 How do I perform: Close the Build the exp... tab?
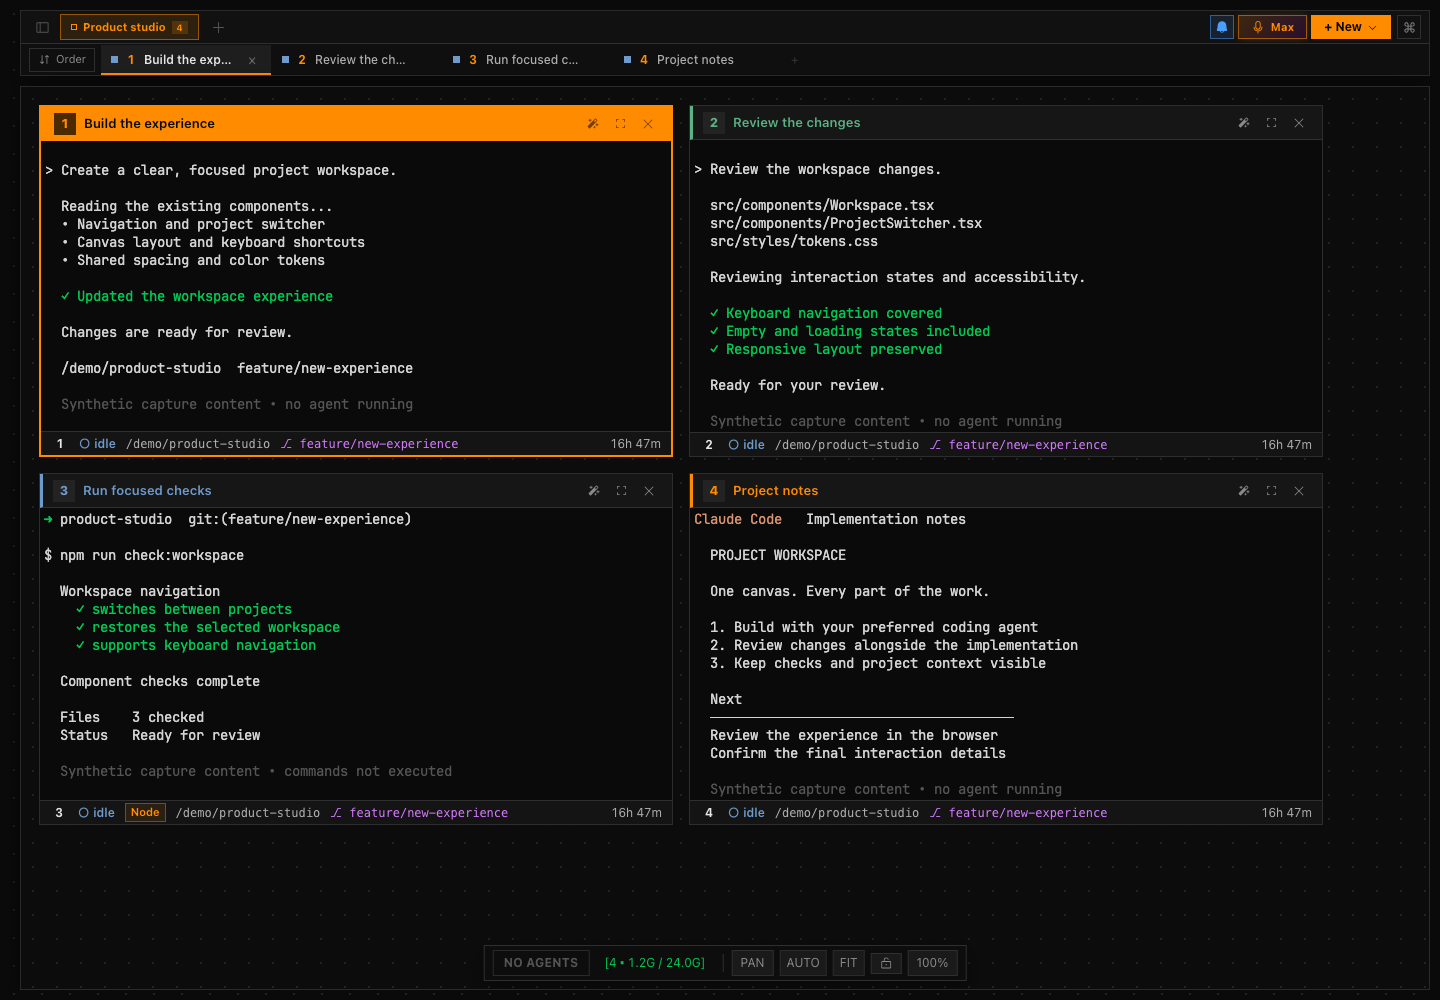pyautogui.click(x=252, y=61)
